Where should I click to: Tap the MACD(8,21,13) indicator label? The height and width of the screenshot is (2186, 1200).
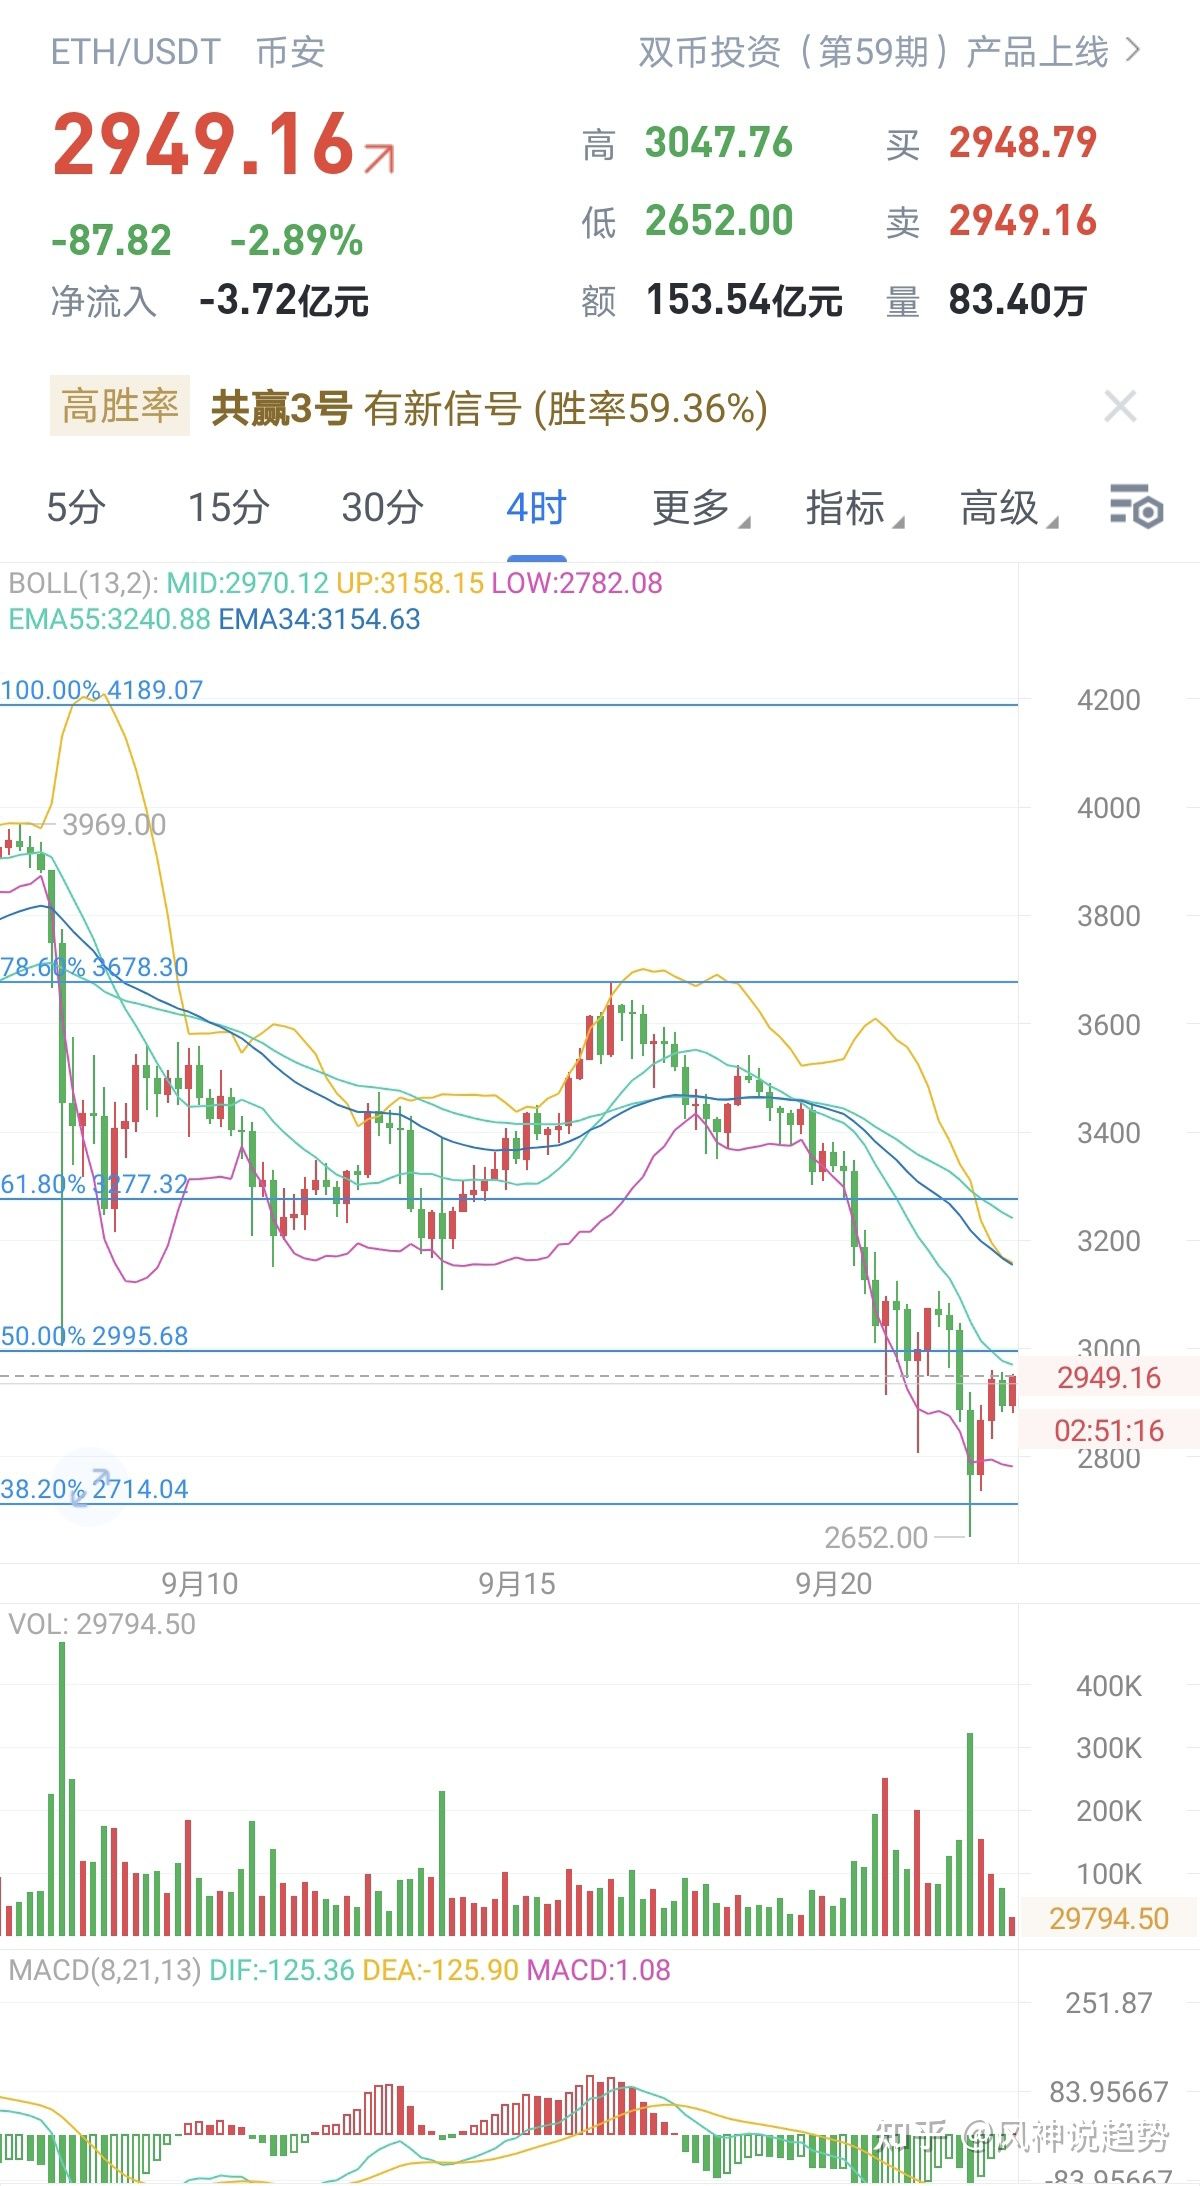(x=104, y=1970)
